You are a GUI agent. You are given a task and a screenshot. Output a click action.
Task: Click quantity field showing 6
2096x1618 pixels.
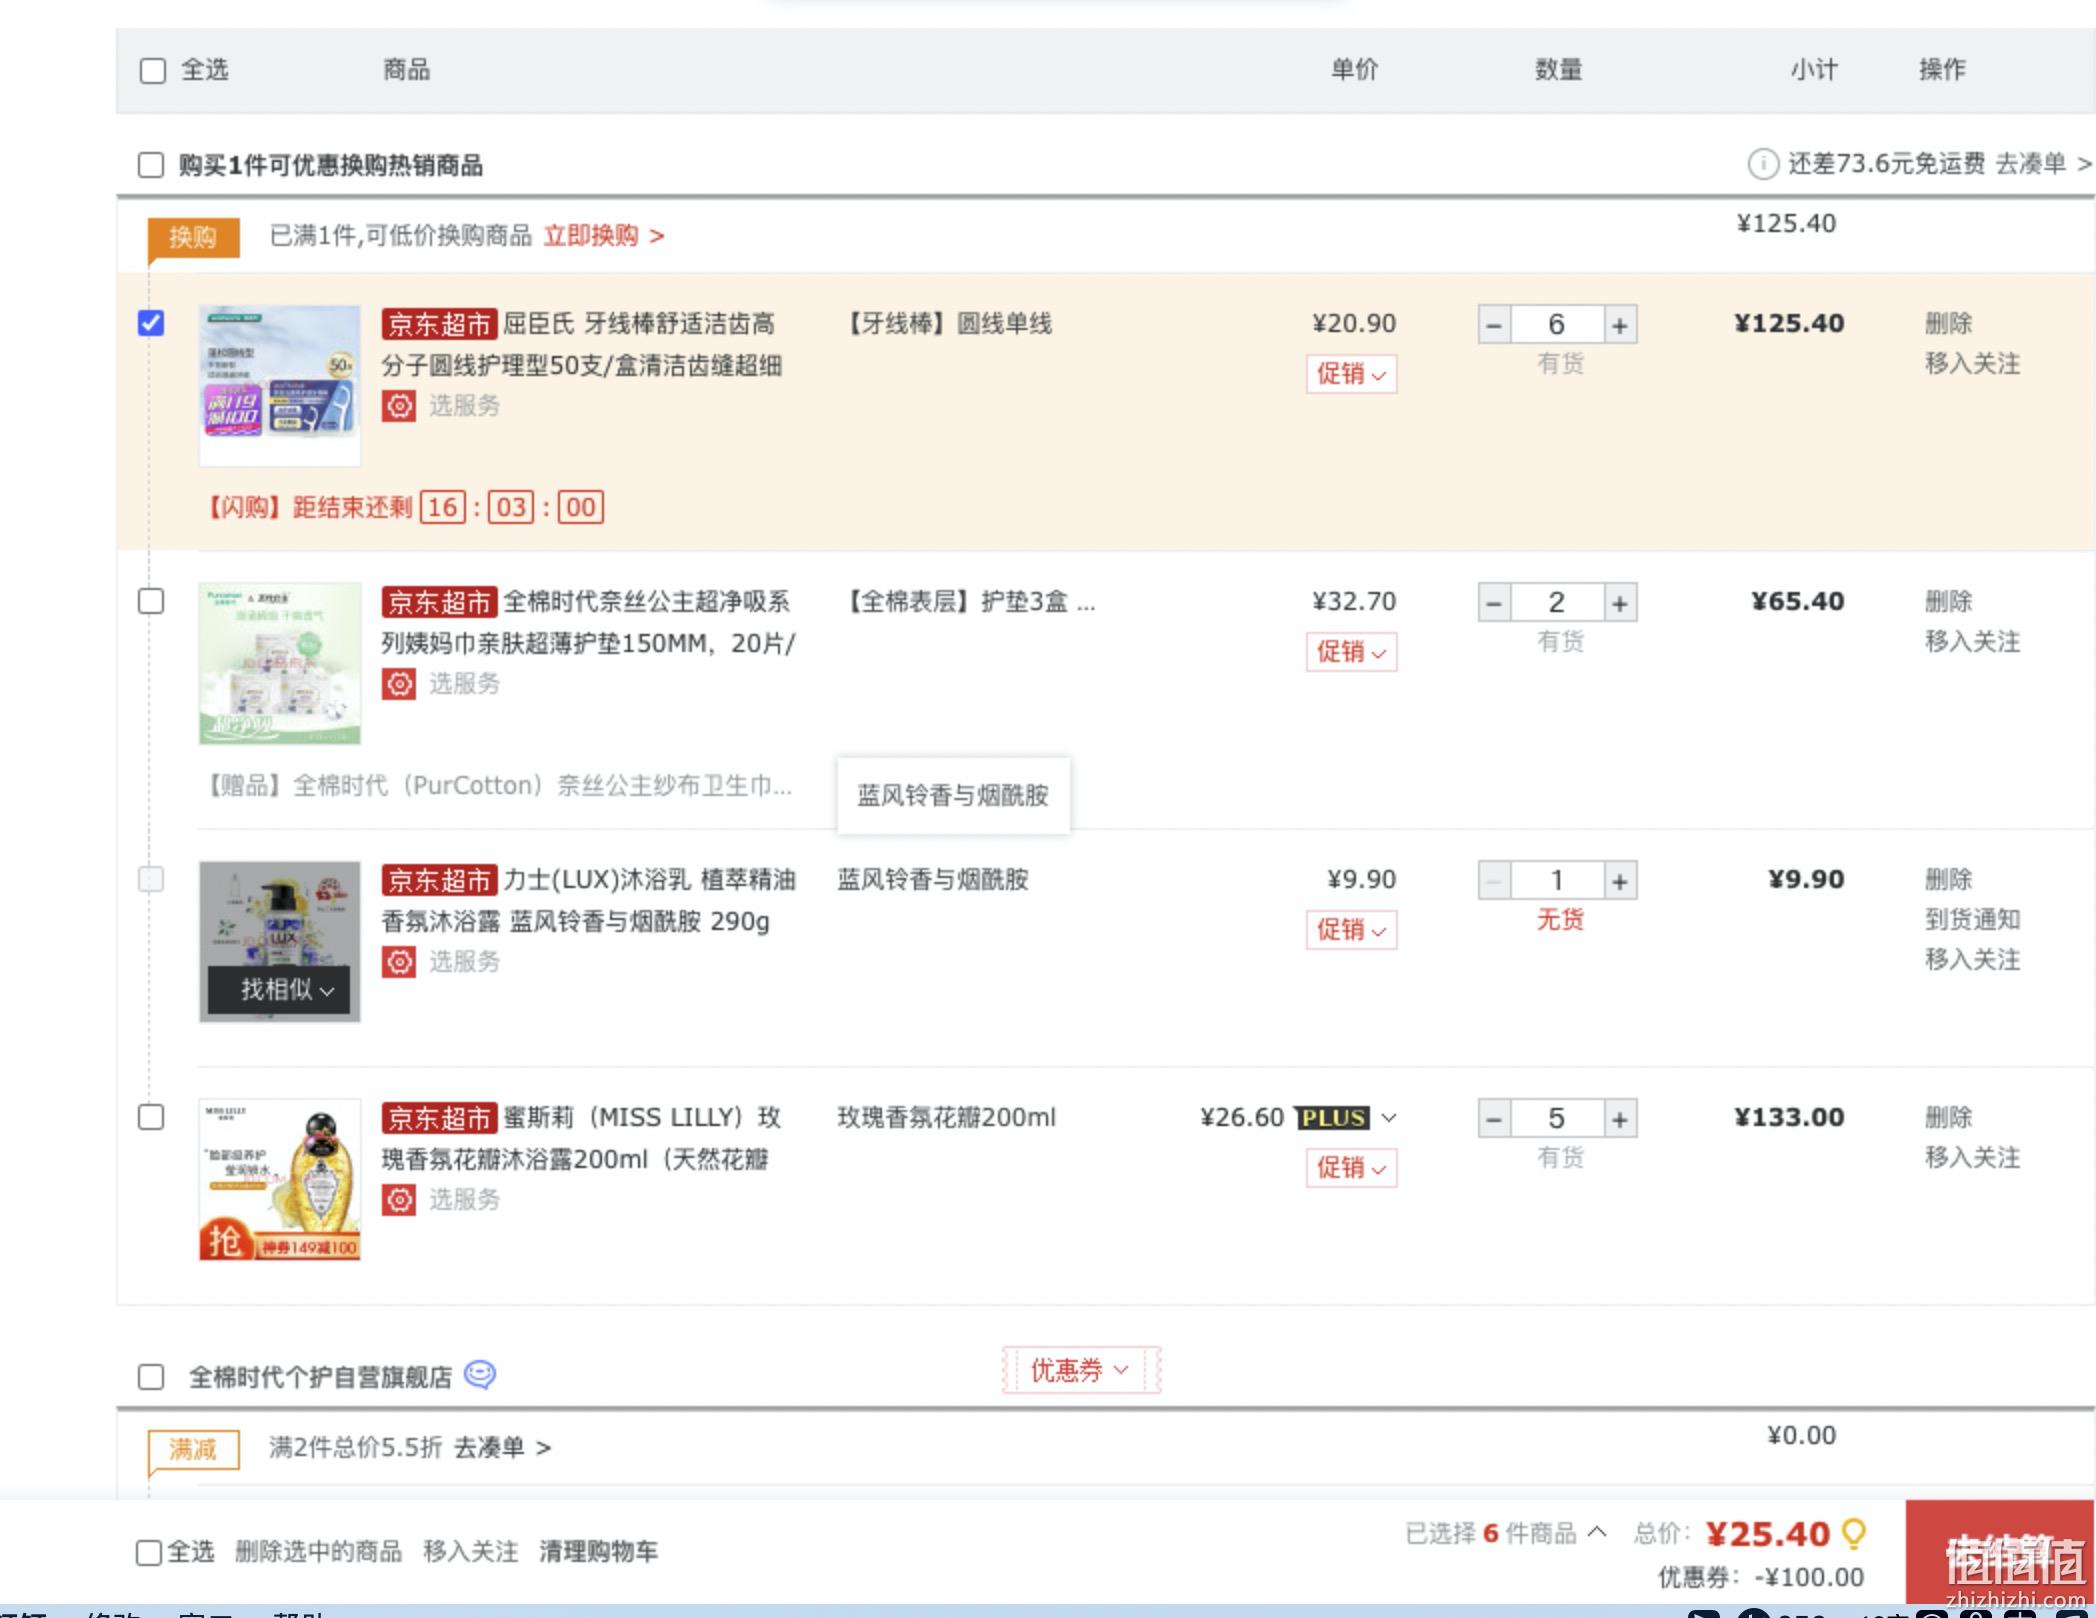[1557, 325]
